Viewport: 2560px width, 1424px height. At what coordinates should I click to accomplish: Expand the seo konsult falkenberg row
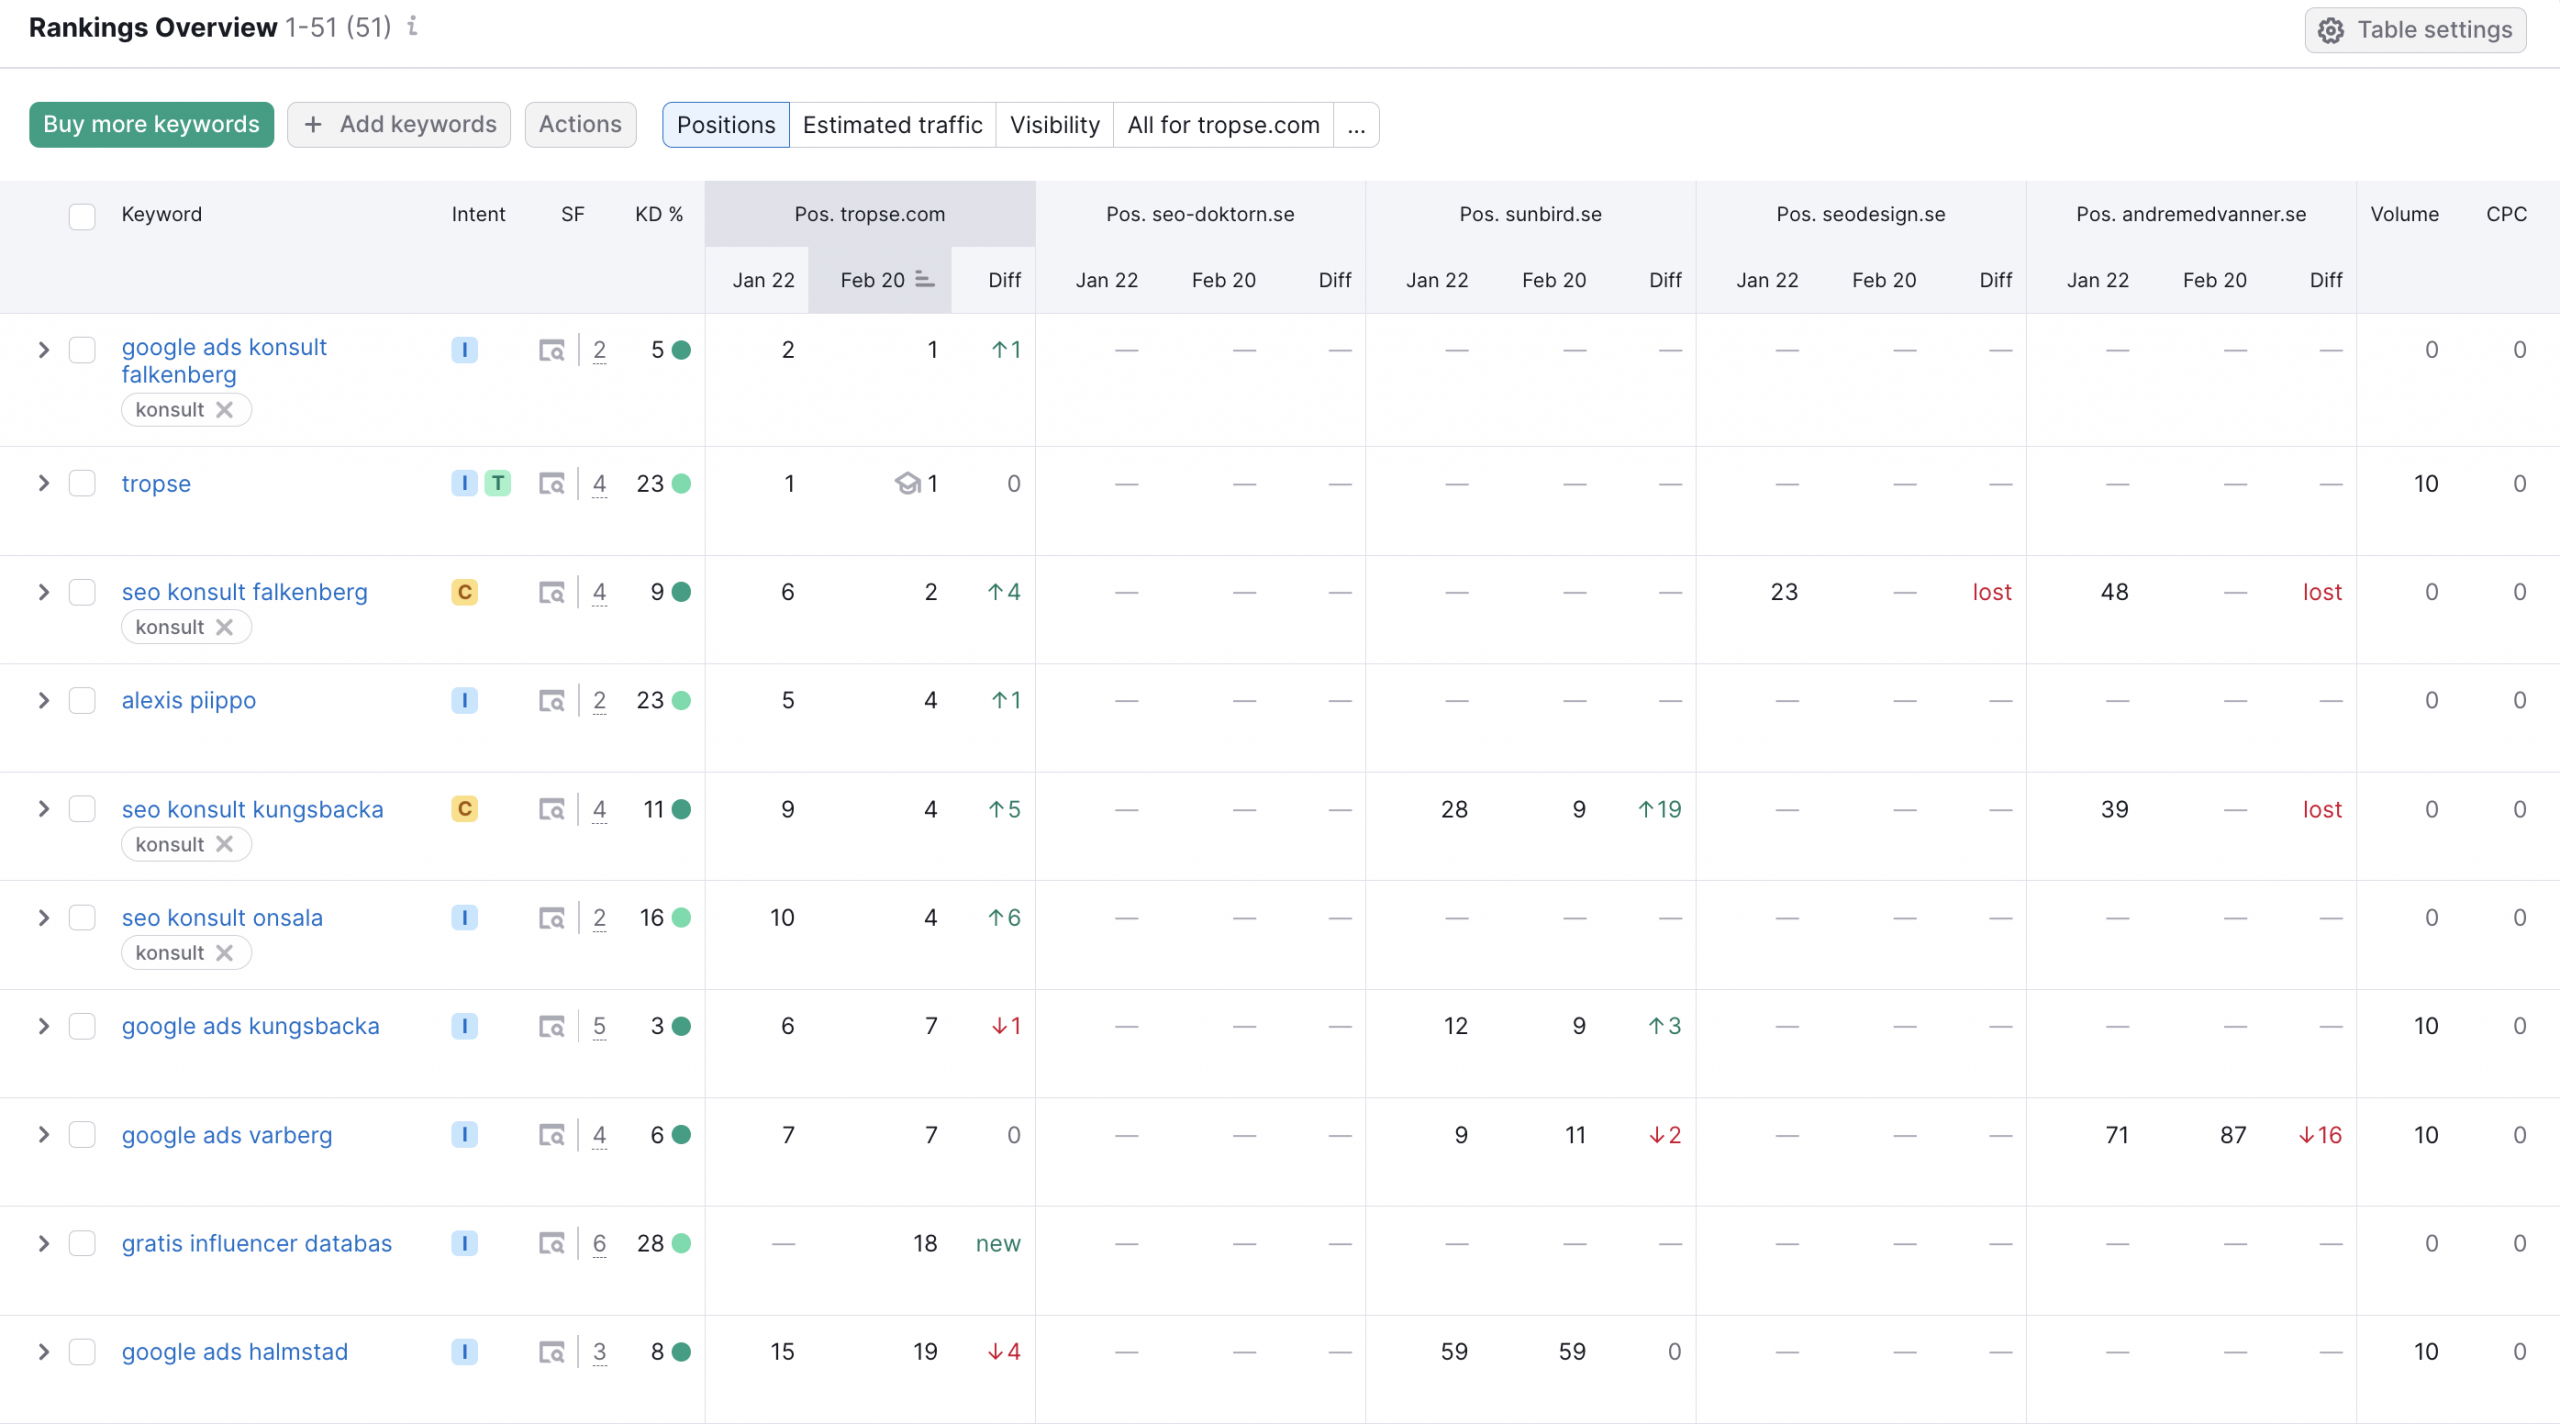(x=43, y=592)
